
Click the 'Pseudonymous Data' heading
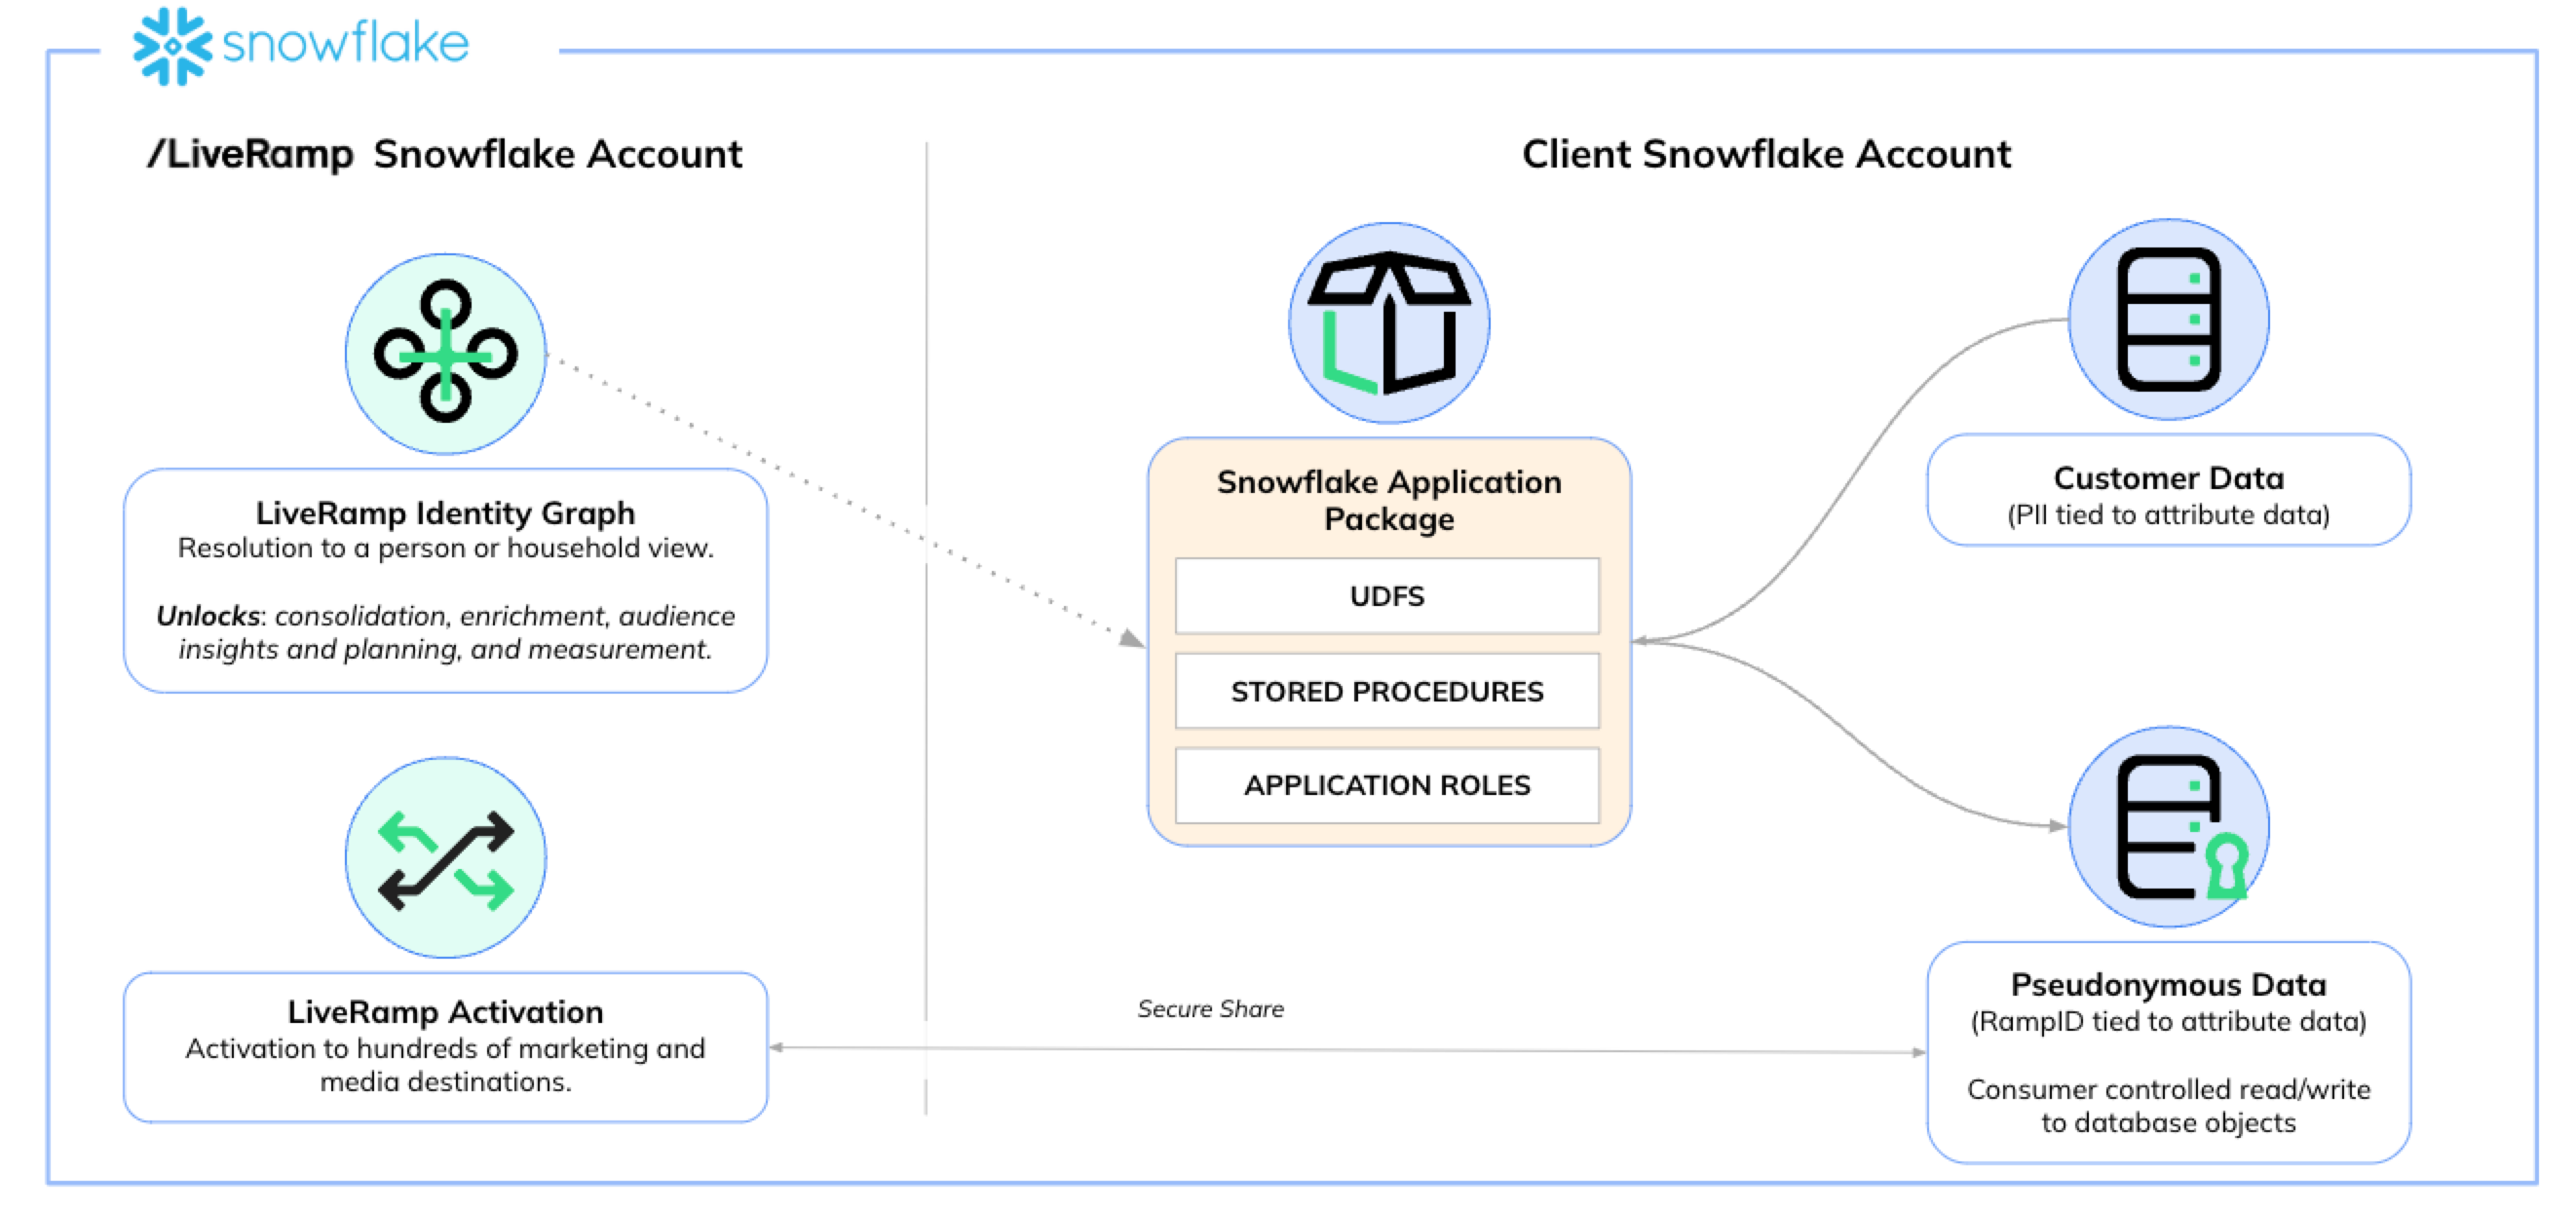point(2168,985)
